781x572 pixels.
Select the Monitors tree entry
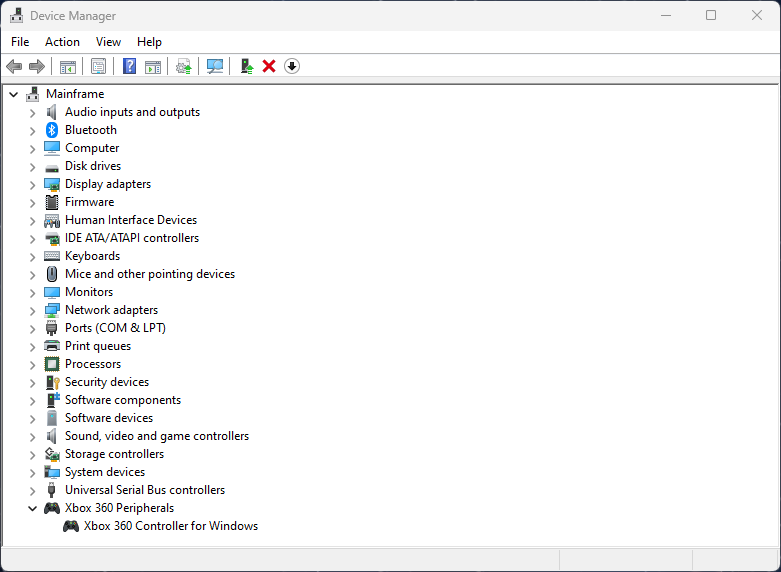(89, 292)
